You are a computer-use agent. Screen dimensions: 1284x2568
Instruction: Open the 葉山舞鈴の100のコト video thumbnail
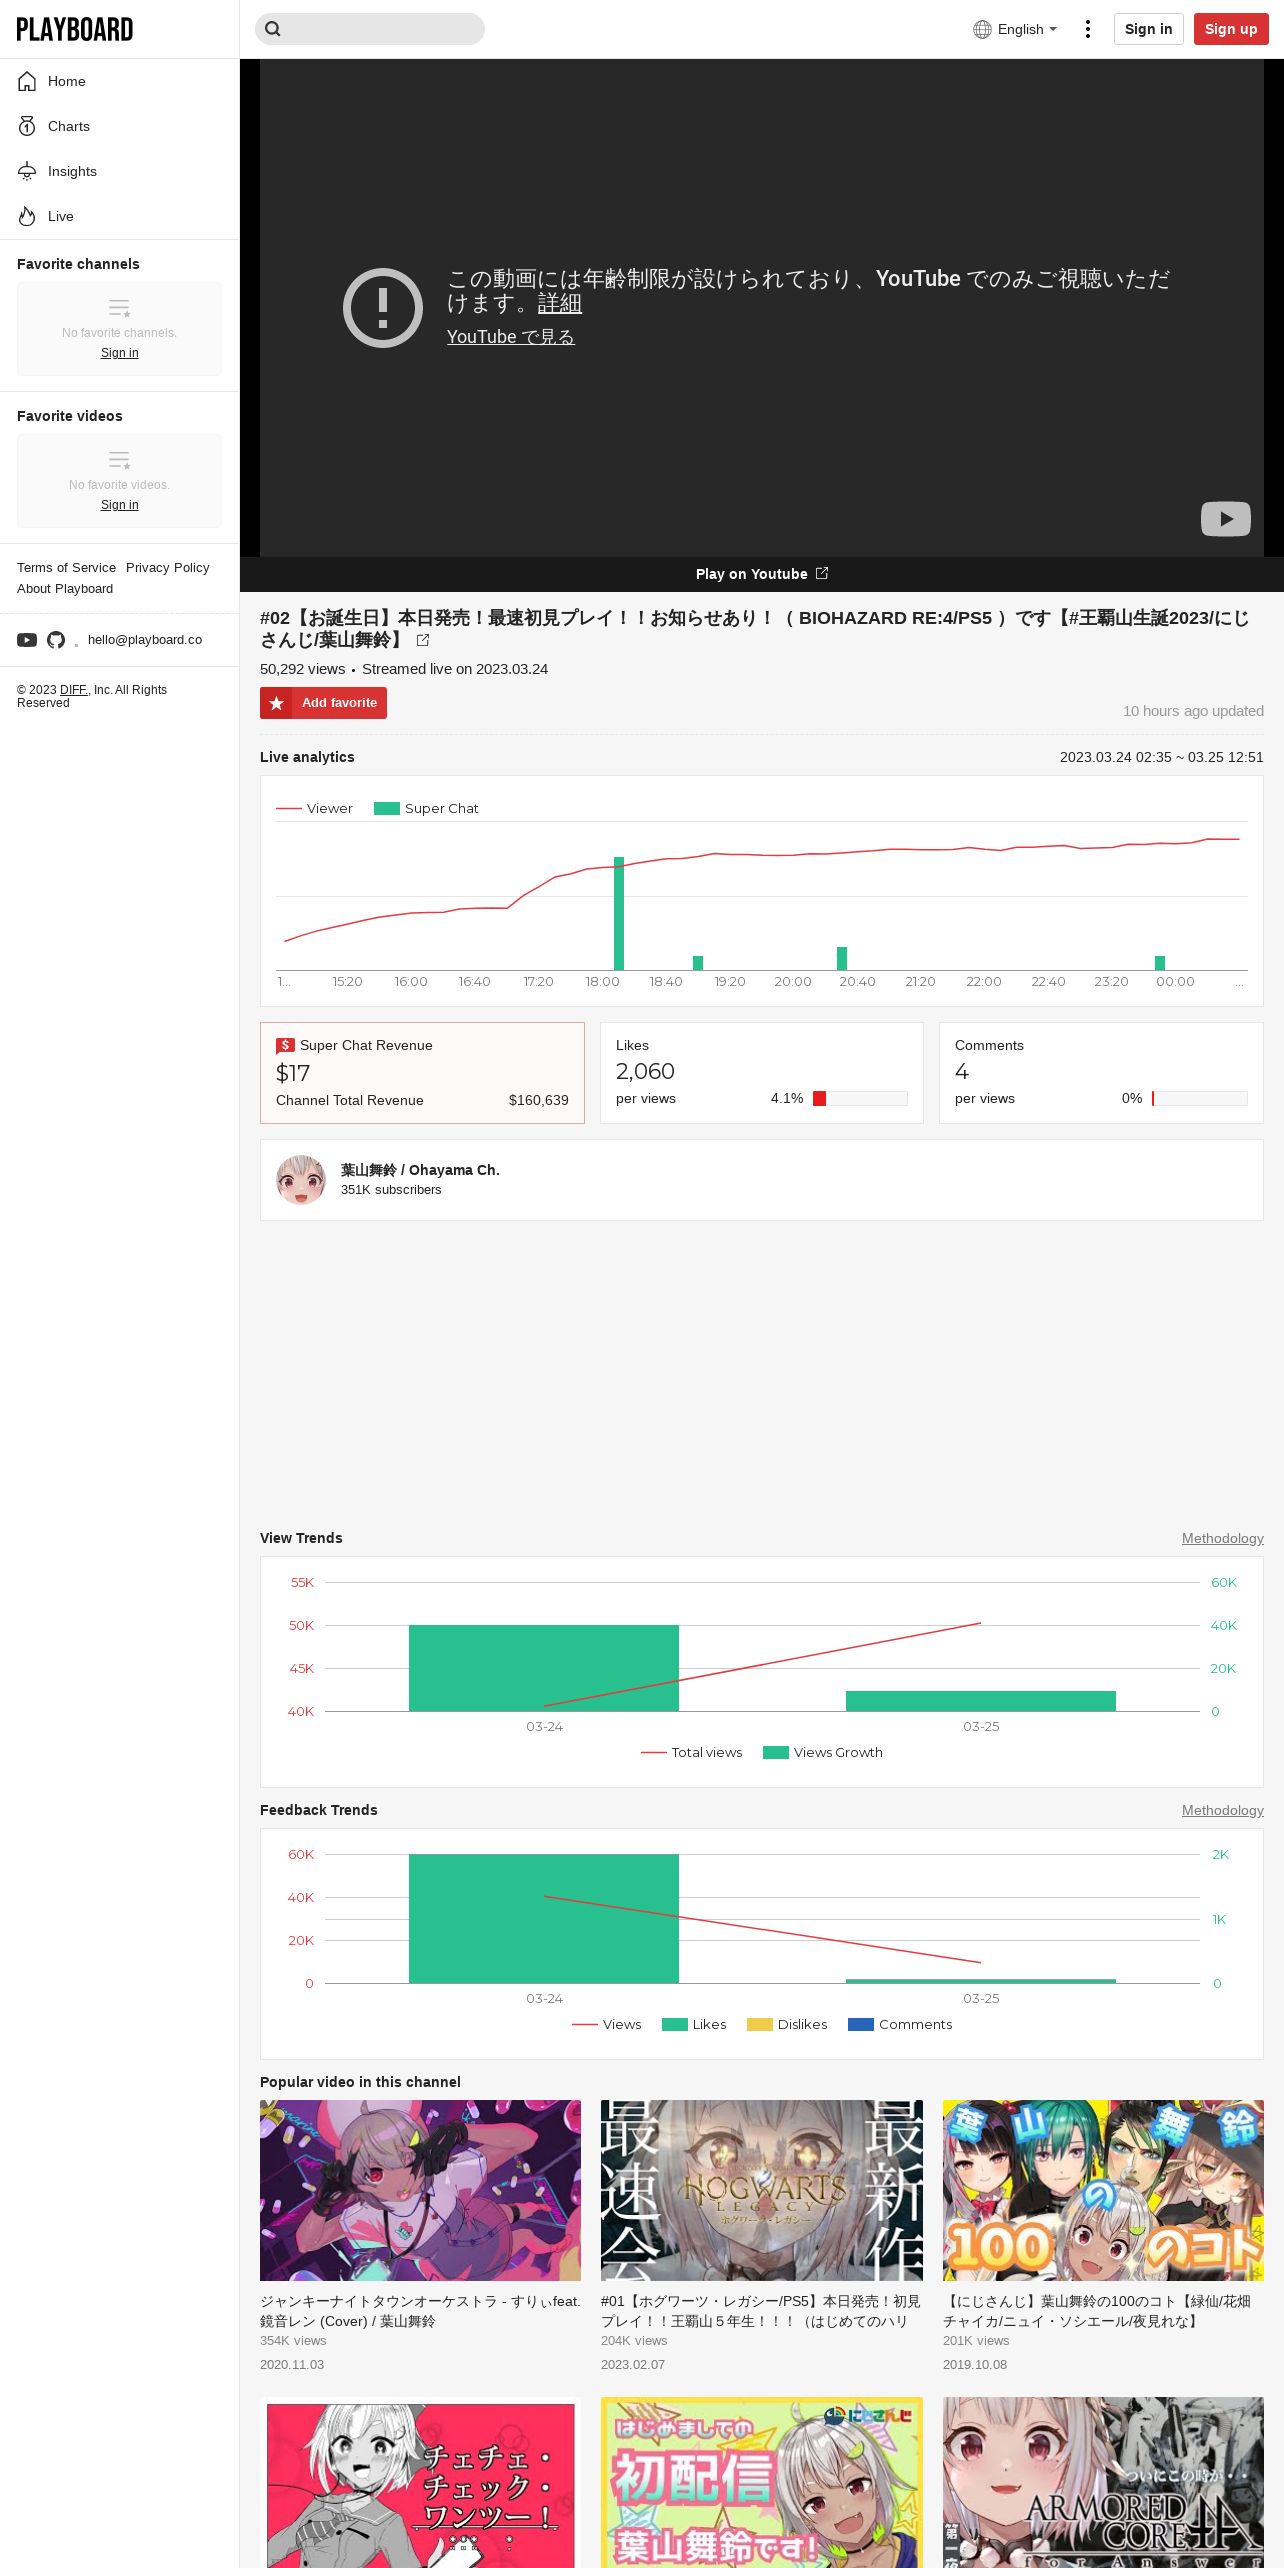(1103, 2190)
